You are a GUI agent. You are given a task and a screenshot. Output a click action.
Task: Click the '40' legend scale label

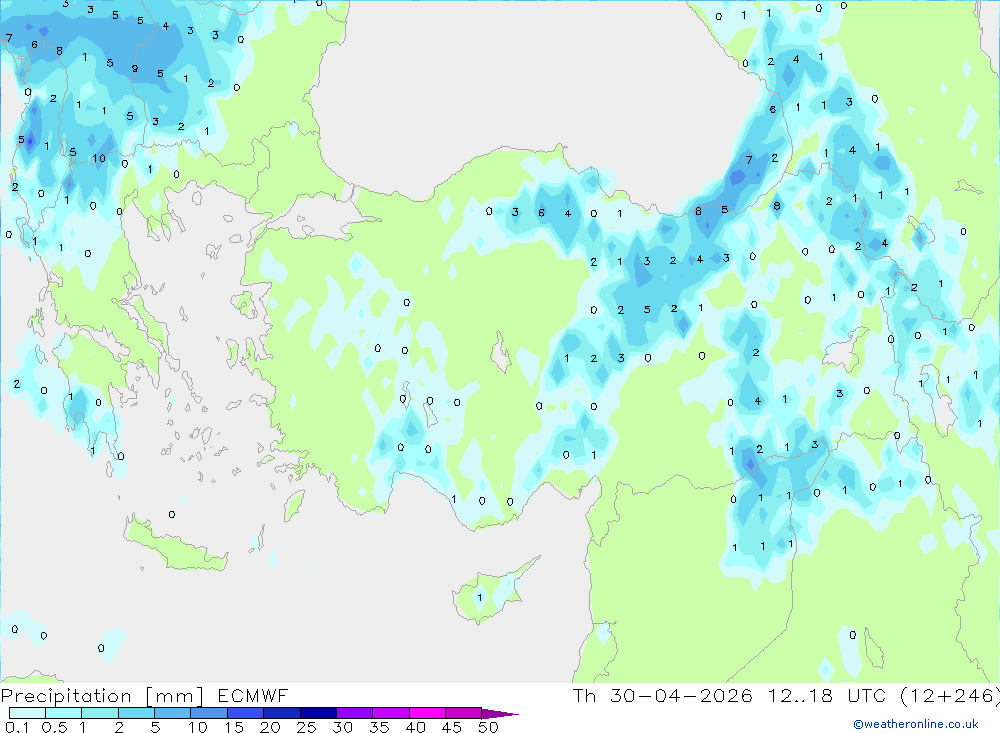tap(416, 727)
